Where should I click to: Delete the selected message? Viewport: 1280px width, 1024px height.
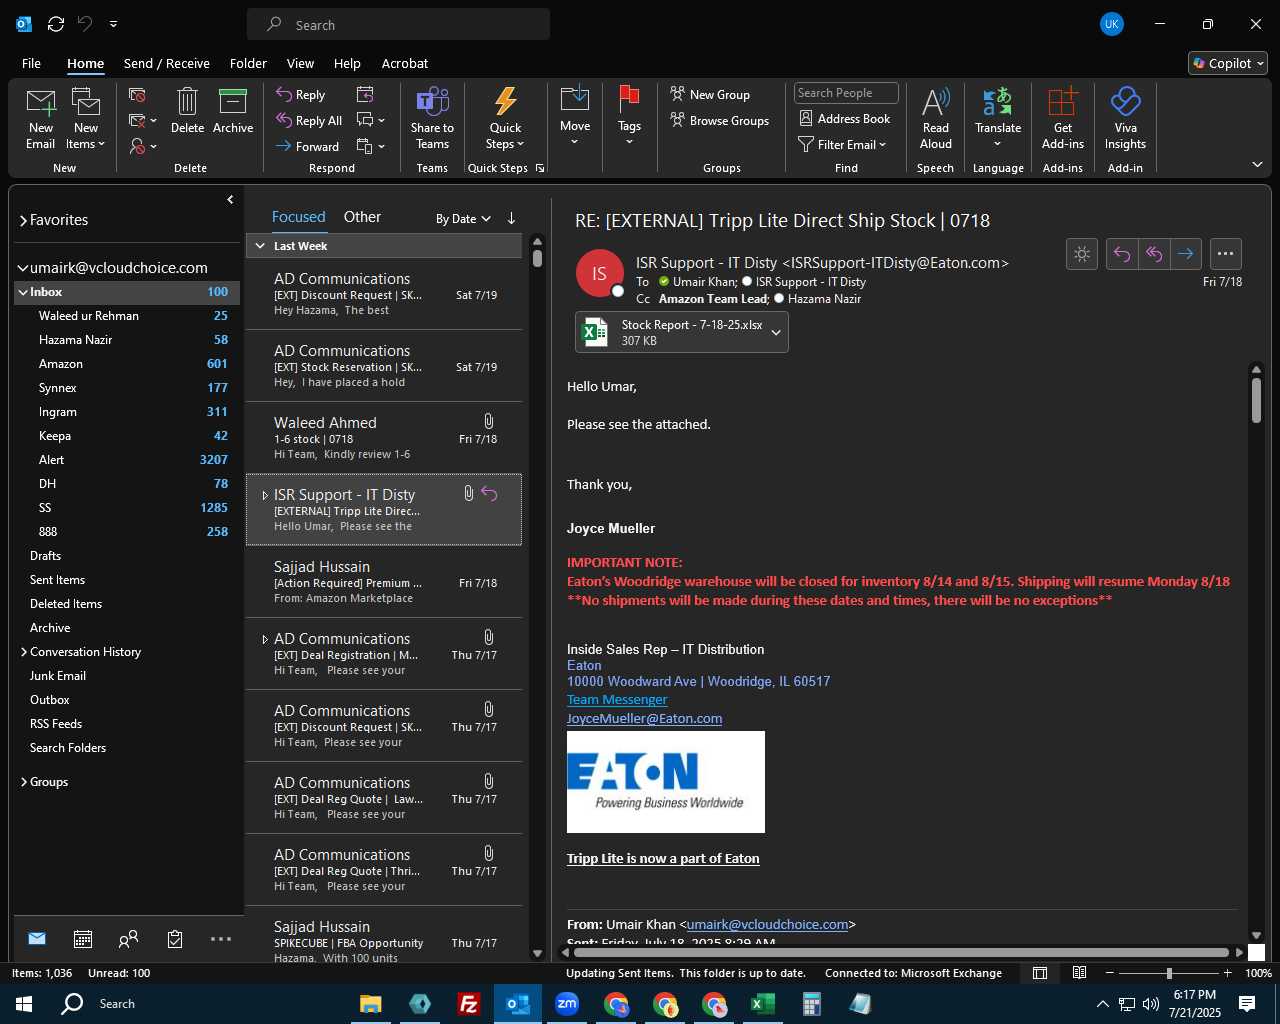pos(187,111)
